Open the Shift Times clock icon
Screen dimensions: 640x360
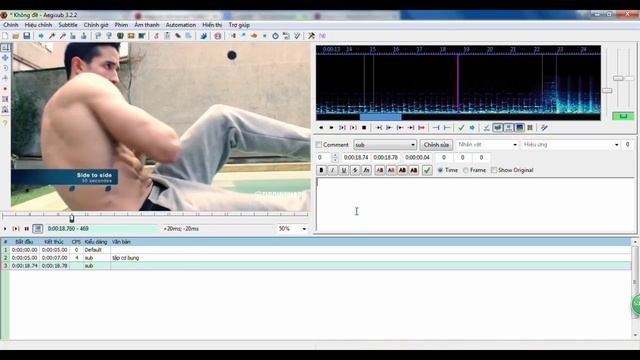pyautogui.click(x=276, y=36)
